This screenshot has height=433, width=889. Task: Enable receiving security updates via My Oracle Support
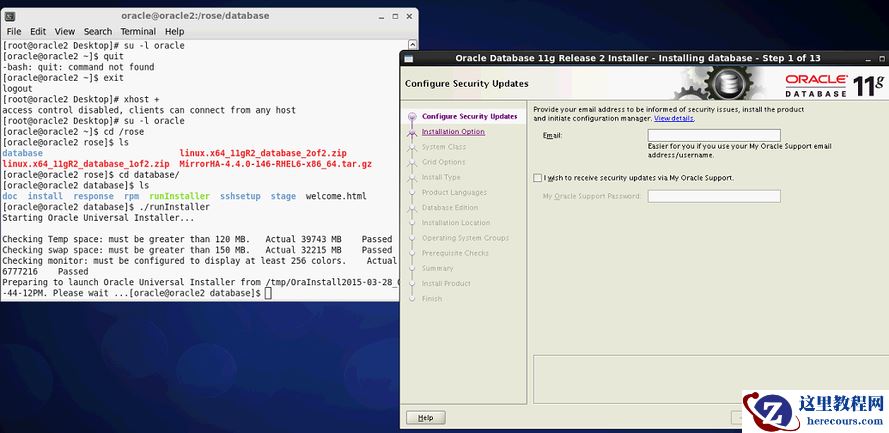pos(538,178)
